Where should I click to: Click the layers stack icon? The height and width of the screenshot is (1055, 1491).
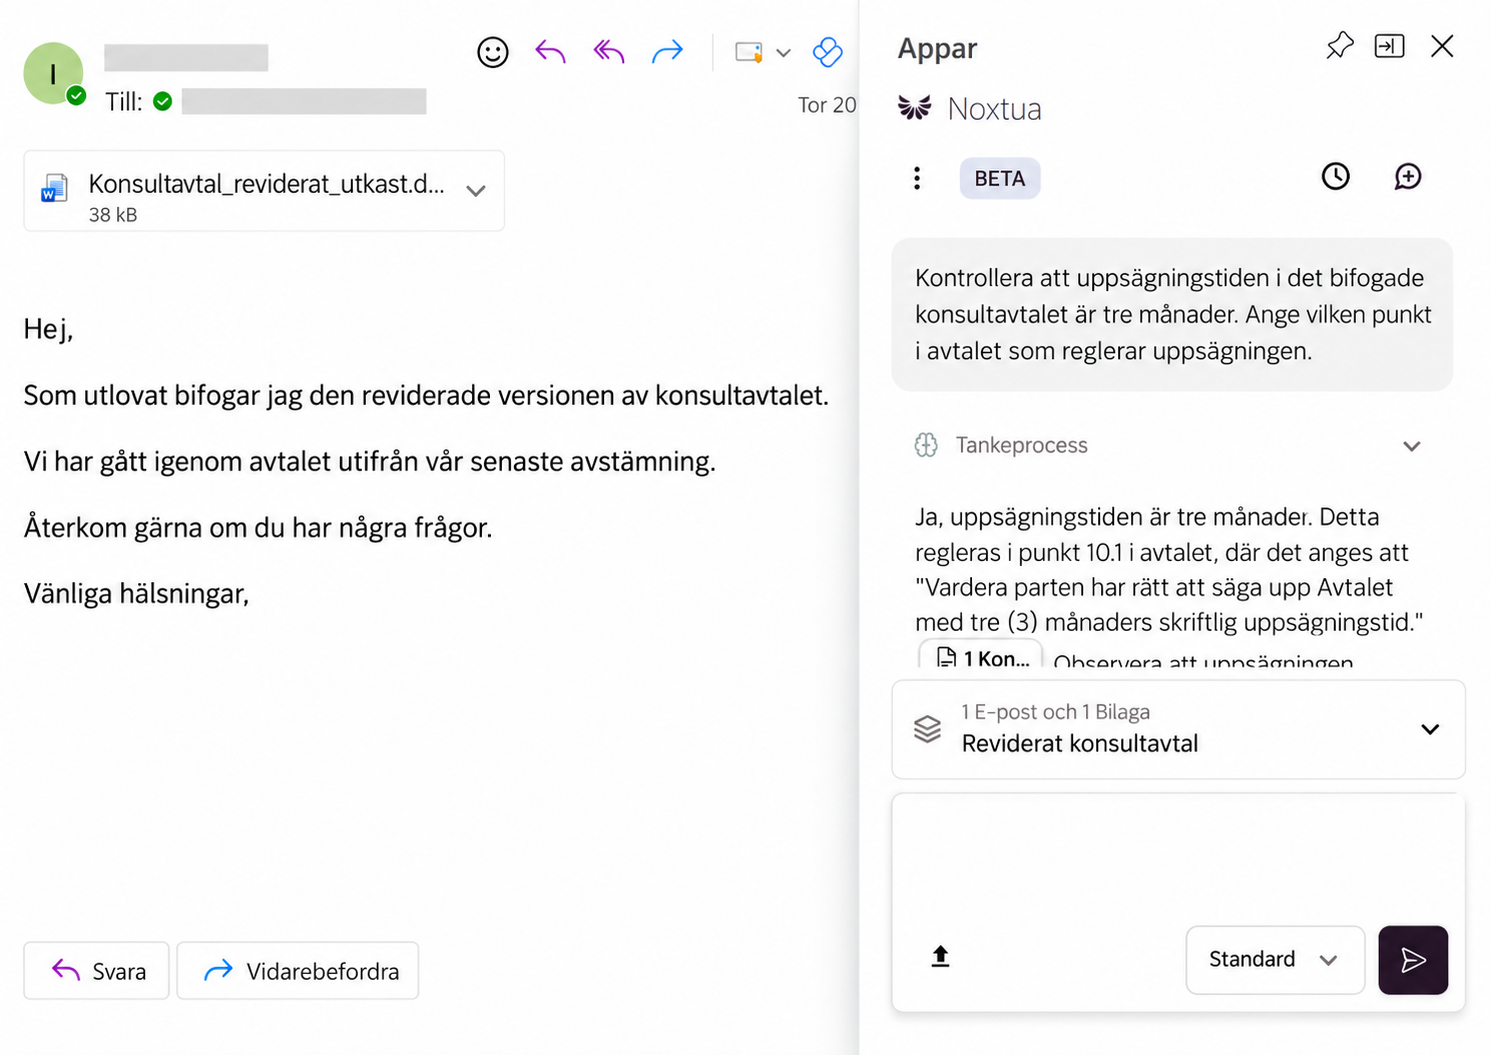[927, 729]
